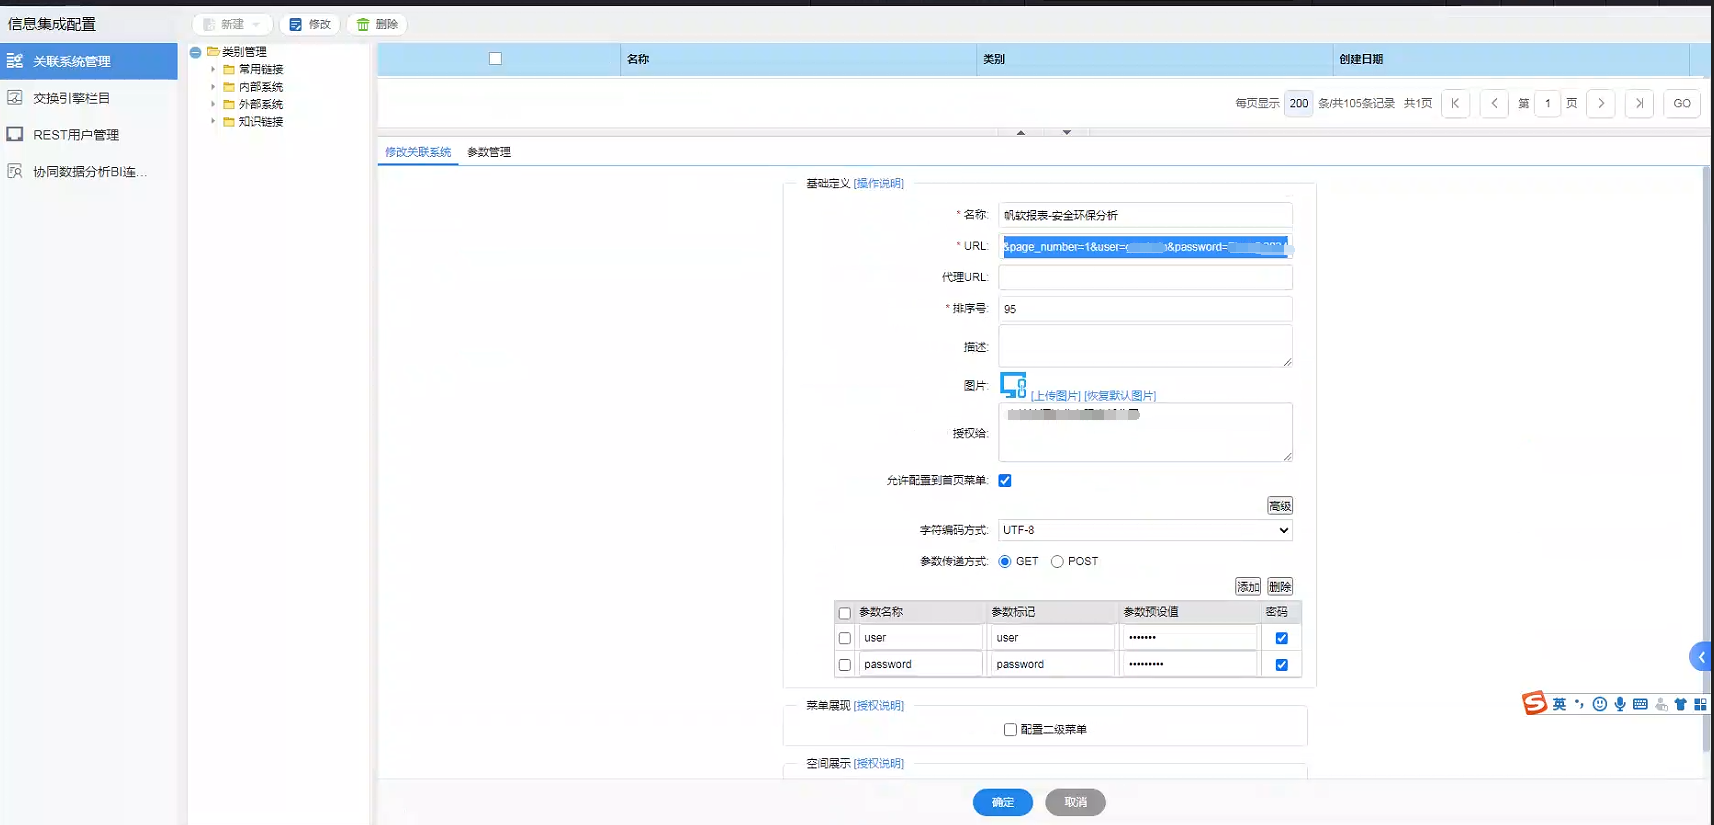Viewport: 1714px width, 825px height.
Task: Click the 授权给 text area
Action: (x=1145, y=432)
